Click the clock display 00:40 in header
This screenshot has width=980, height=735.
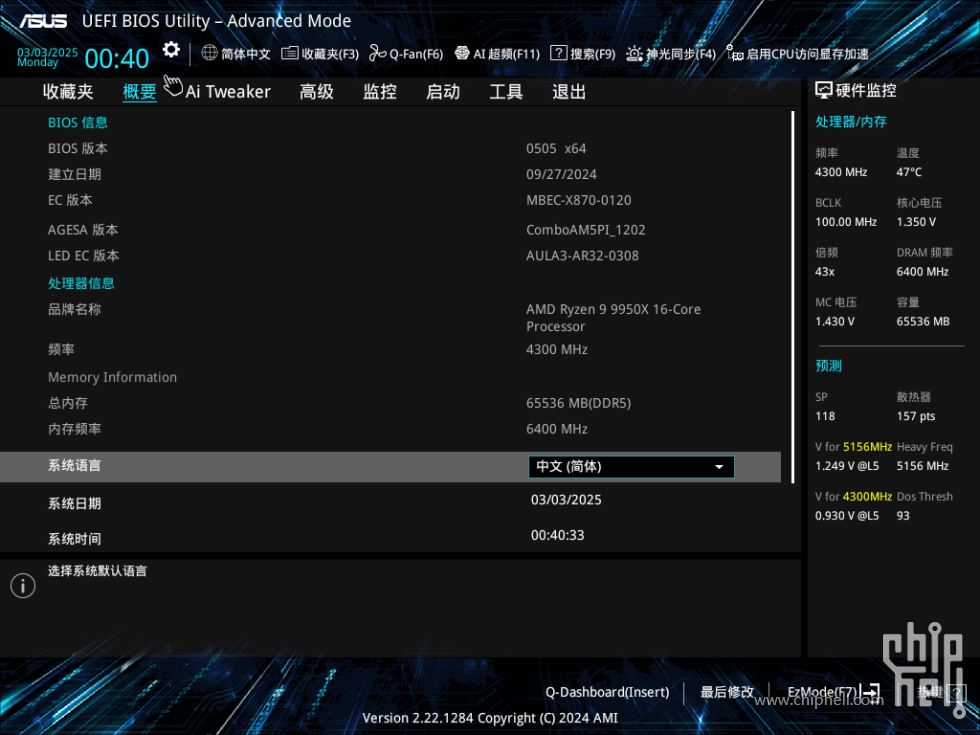(x=117, y=59)
